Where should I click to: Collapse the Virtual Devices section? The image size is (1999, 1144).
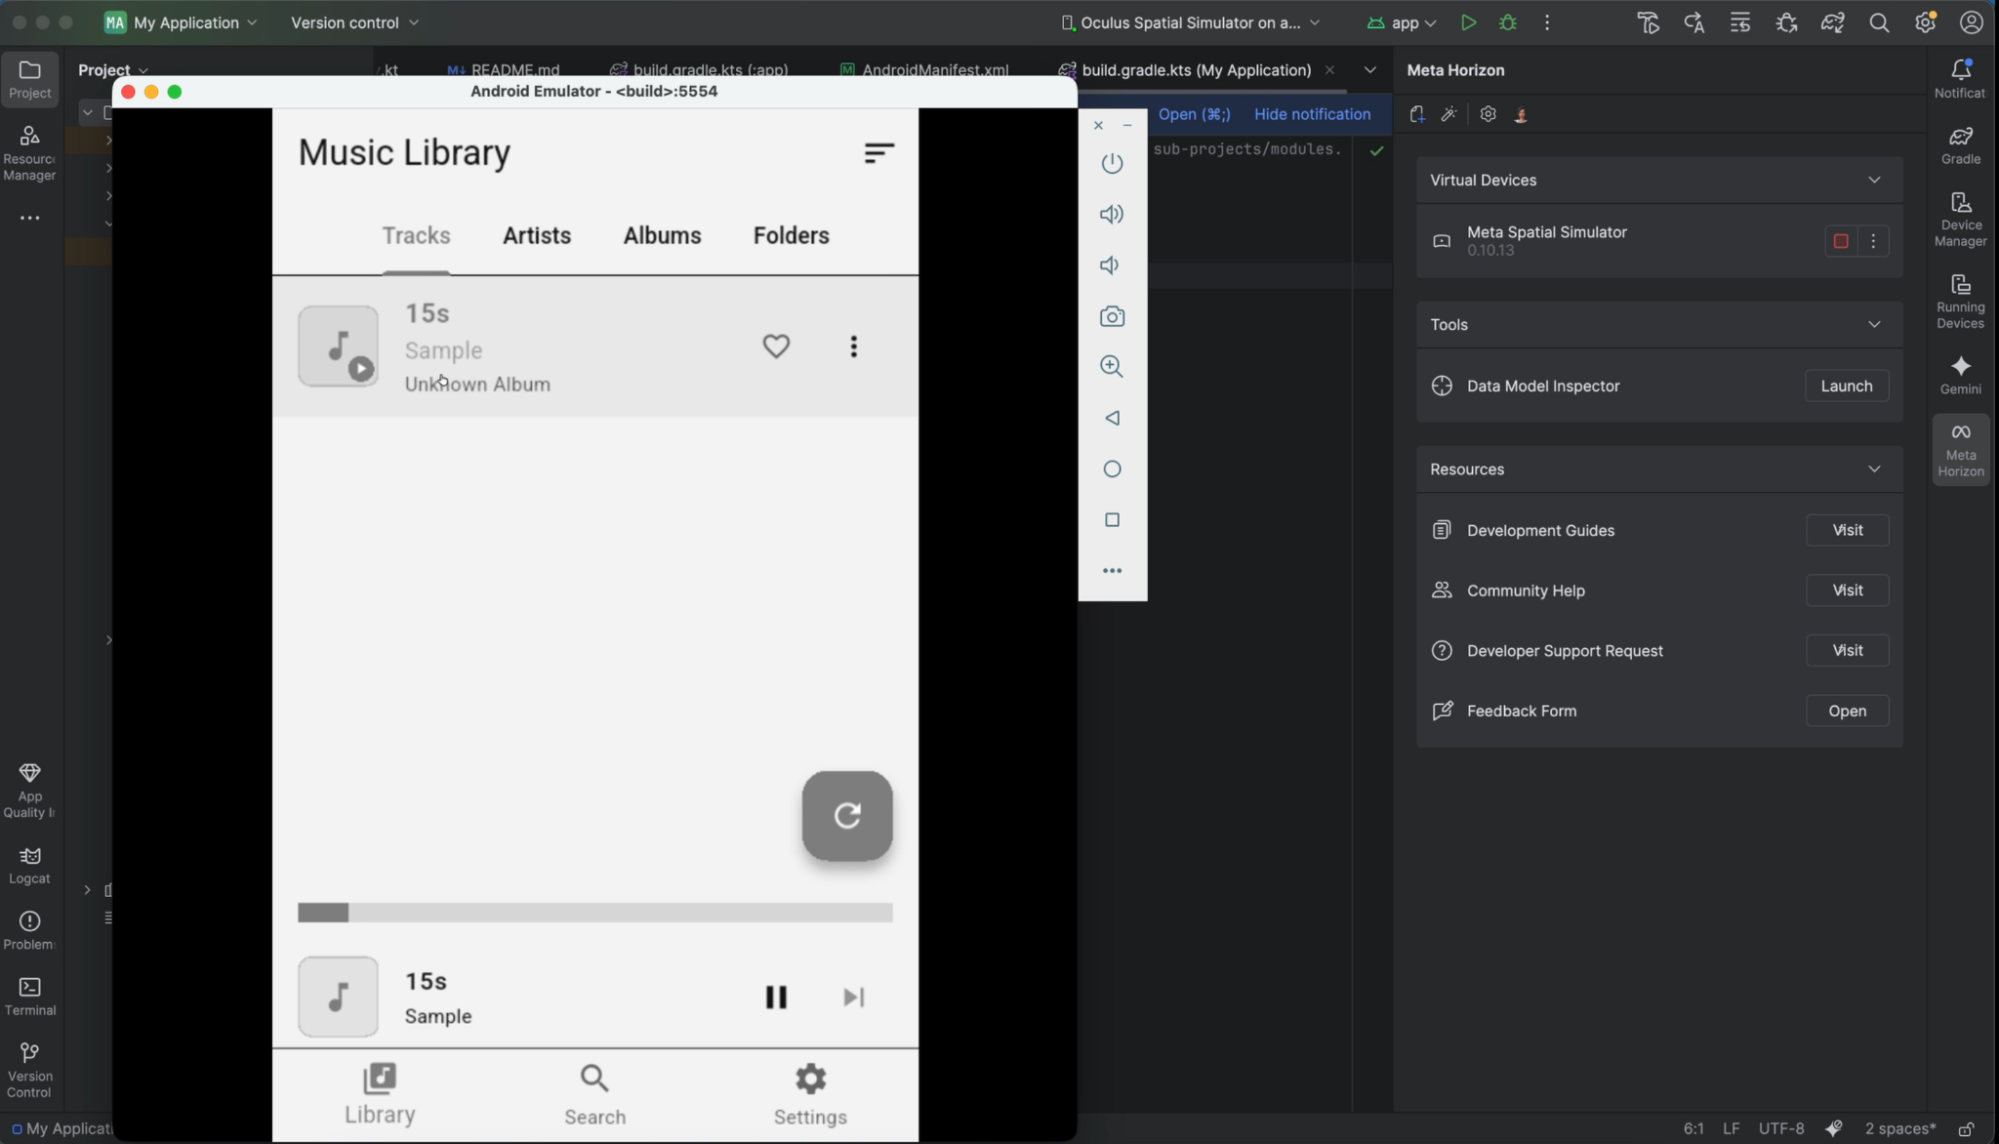tap(1874, 180)
